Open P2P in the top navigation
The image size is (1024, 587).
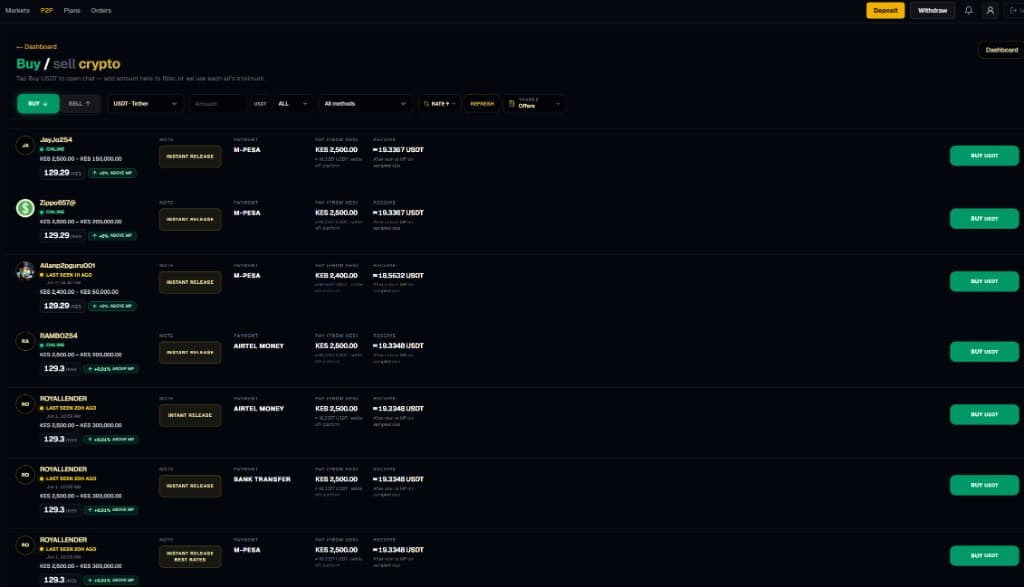[x=46, y=10]
